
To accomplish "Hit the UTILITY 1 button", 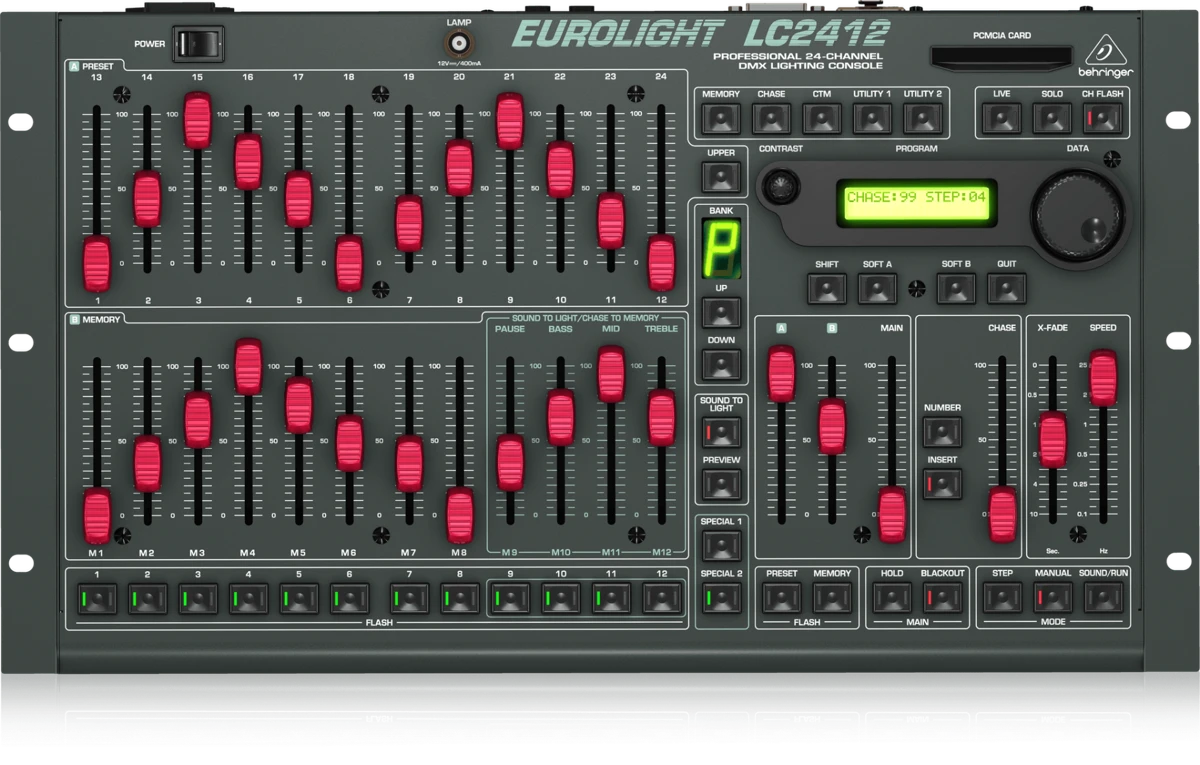I will 872,118.
